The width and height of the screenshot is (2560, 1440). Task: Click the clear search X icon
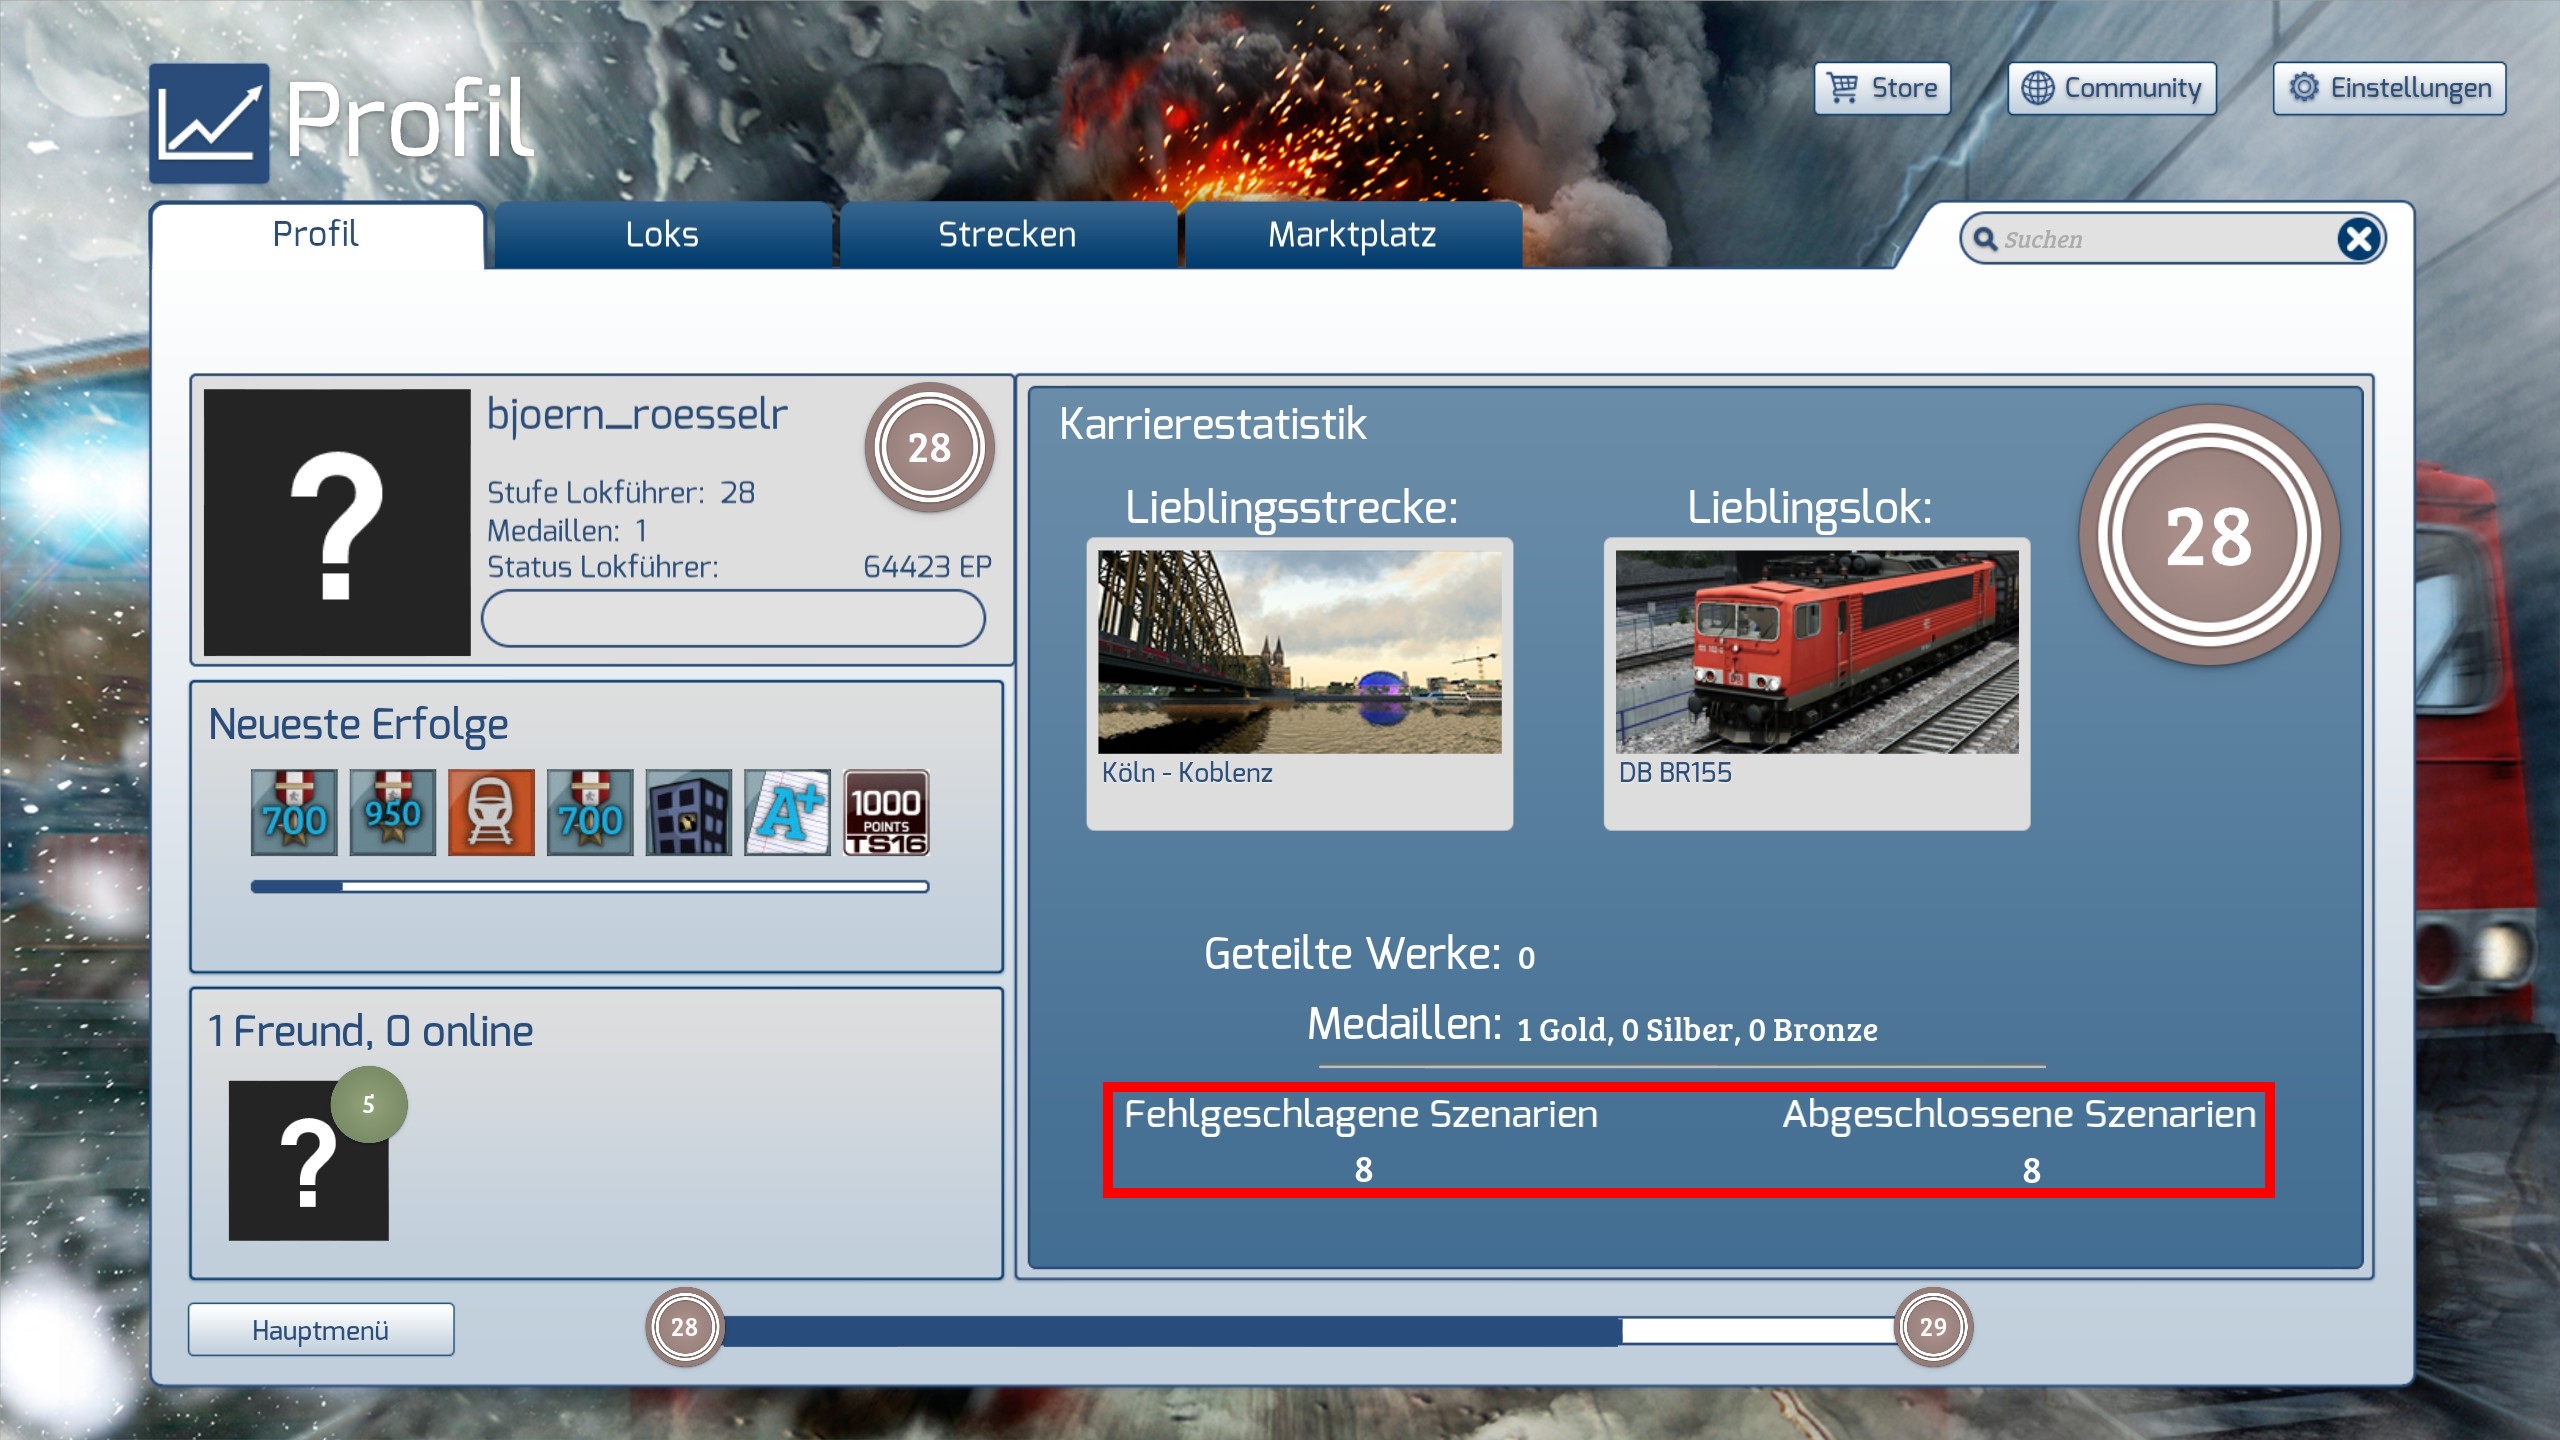[x=2359, y=239]
